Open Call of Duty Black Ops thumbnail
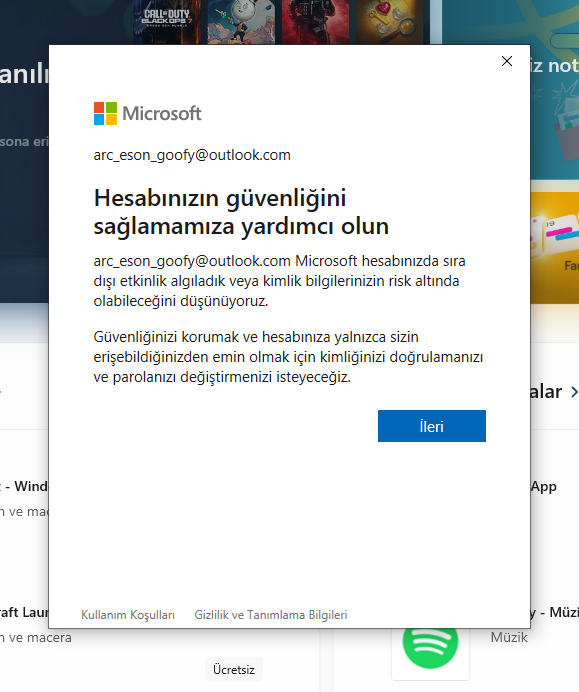The image size is (579, 692). pos(167,22)
